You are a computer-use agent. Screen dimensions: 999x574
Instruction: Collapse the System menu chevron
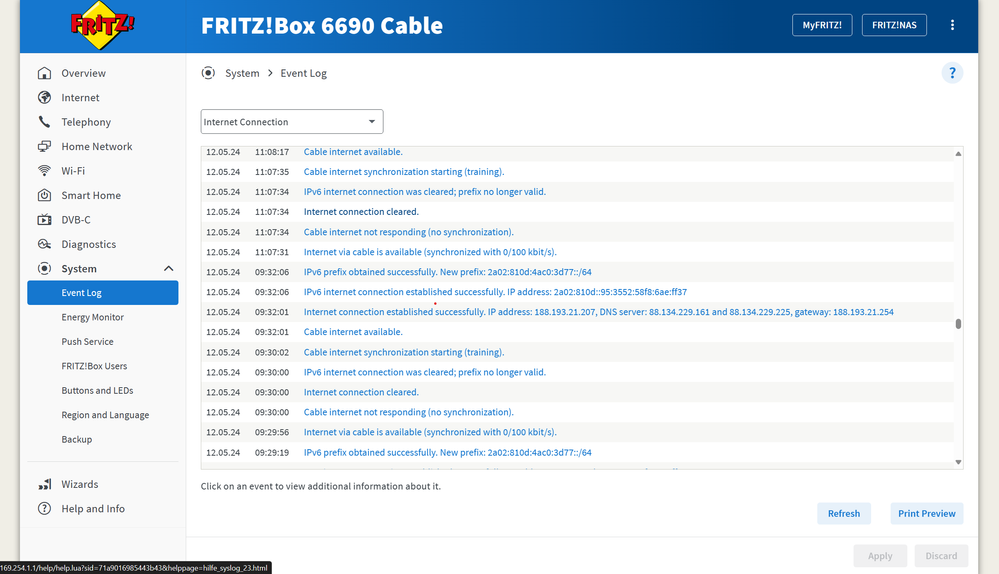168,269
